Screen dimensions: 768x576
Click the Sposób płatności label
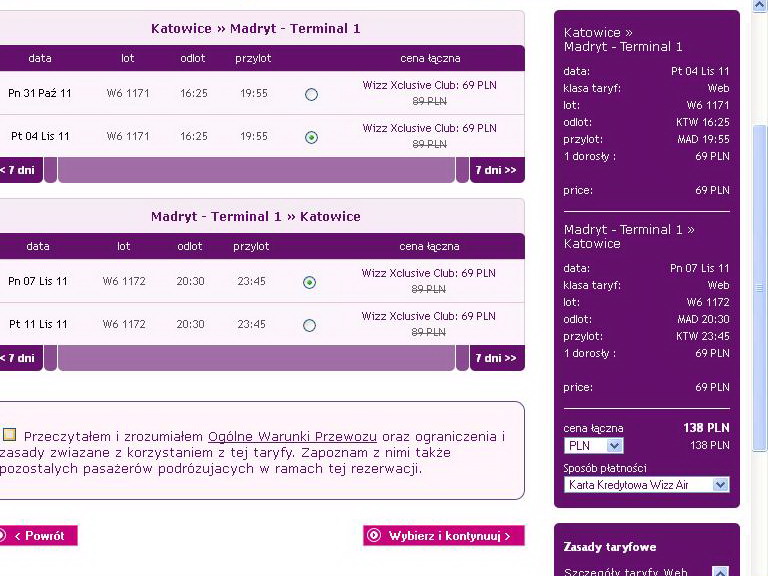(605, 468)
